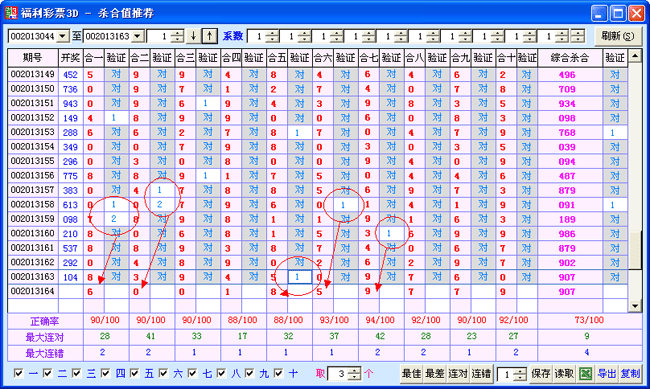The width and height of the screenshot is (650, 389).
Task: Click the down arrow sort button
Action: [x=193, y=36]
